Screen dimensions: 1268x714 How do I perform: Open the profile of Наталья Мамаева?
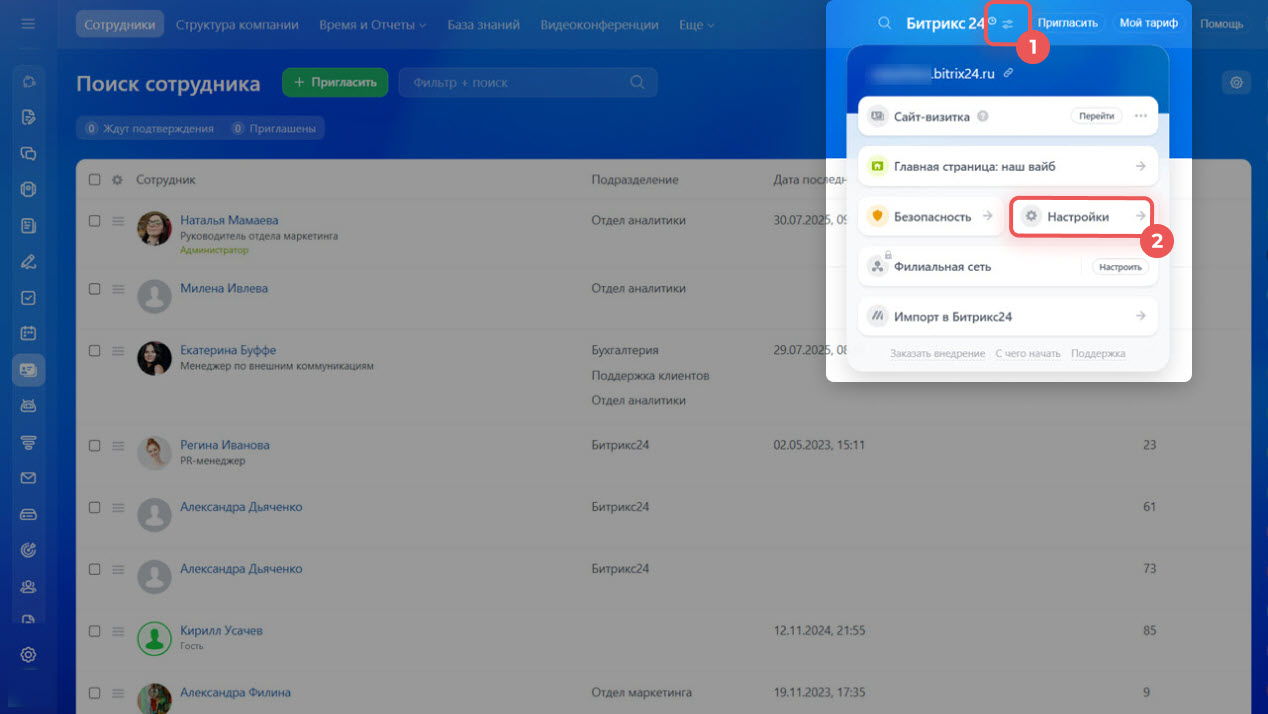(x=229, y=220)
